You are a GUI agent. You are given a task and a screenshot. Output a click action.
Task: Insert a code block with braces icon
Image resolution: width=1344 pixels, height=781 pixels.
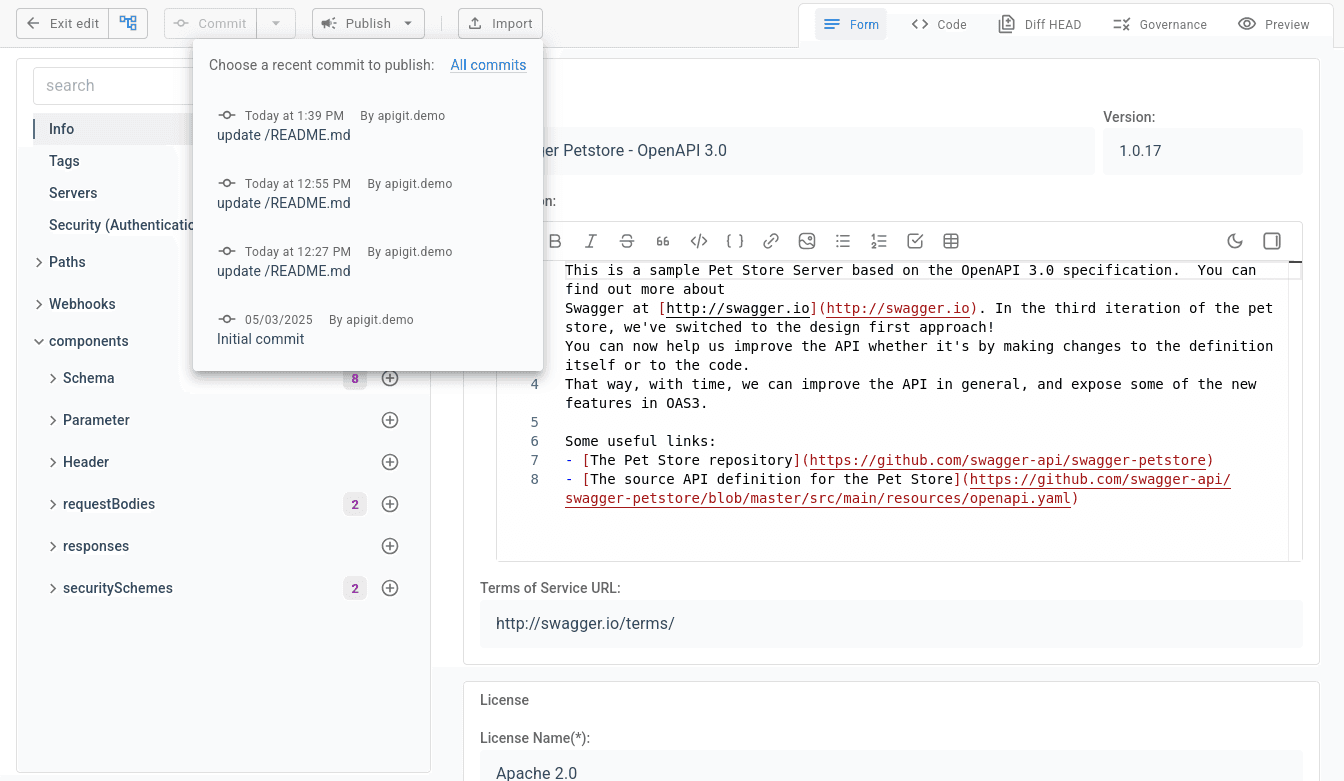pyautogui.click(x=735, y=241)
